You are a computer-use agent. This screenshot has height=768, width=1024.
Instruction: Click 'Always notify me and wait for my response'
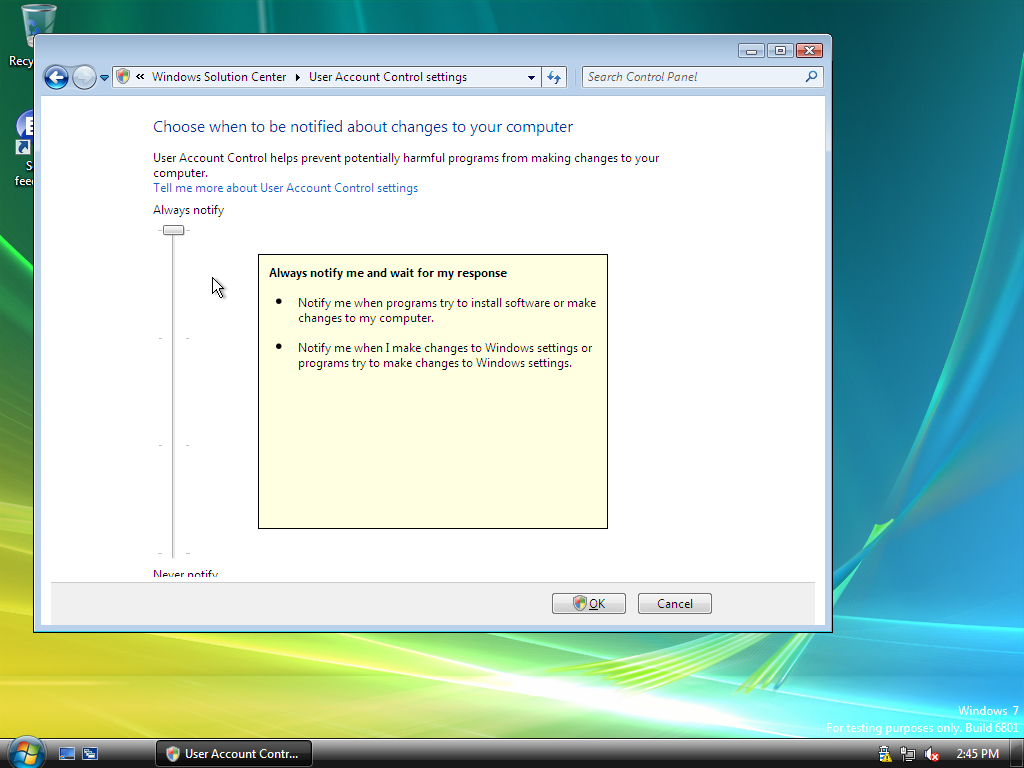pyautogui.click(x=388, y=273)
